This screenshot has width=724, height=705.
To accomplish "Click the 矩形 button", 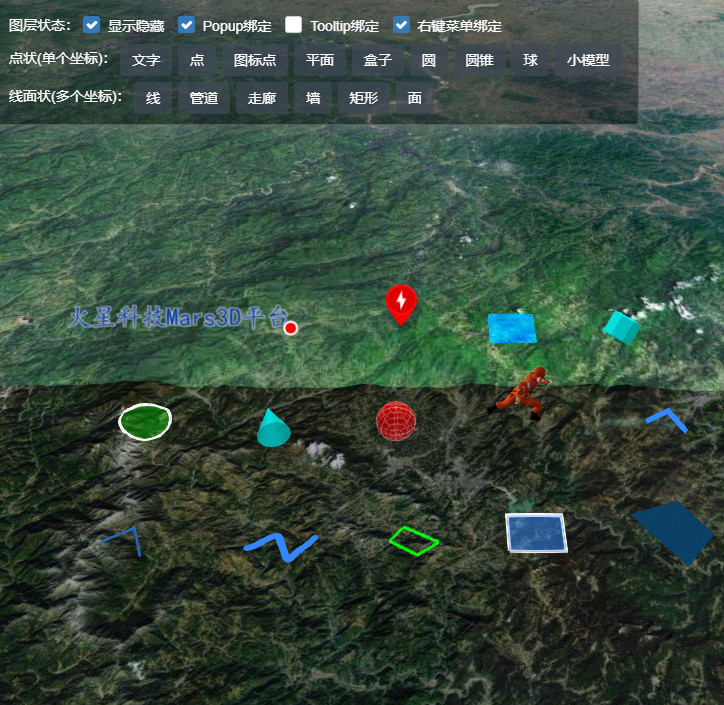I will tap(363, 98).
